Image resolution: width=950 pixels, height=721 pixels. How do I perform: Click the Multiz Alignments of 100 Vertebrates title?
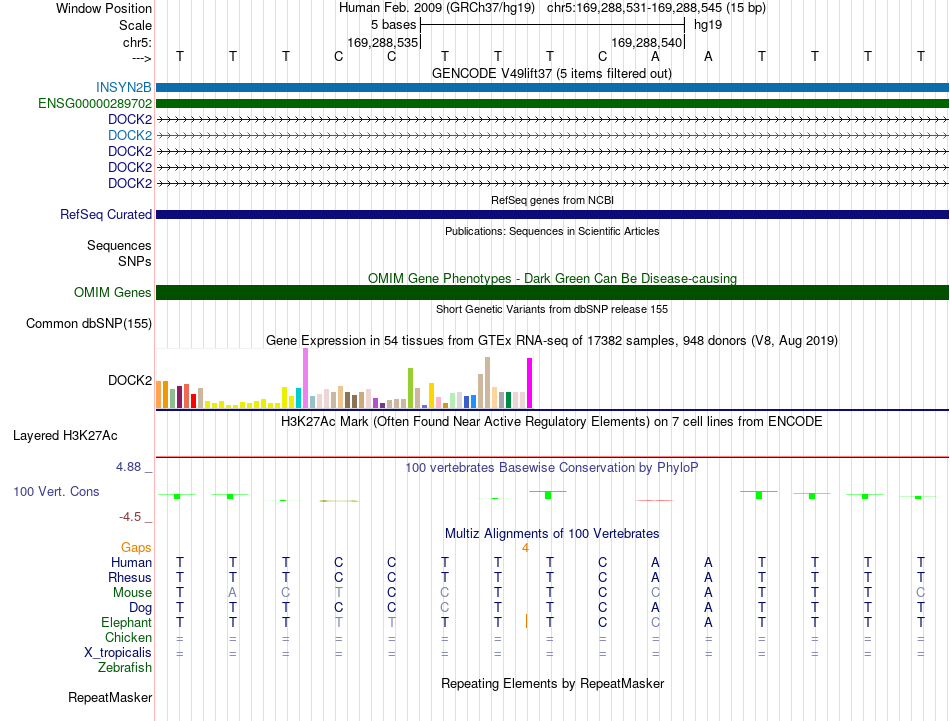[552, 534]
